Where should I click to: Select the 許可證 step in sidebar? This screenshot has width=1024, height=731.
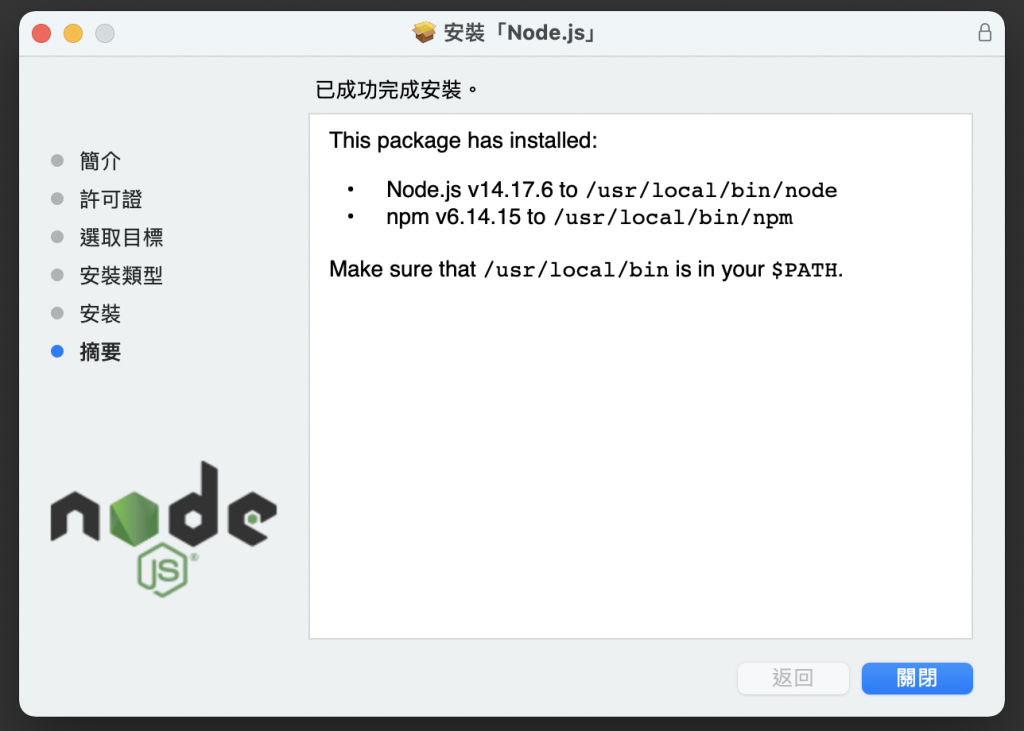[x=111, y=199]
